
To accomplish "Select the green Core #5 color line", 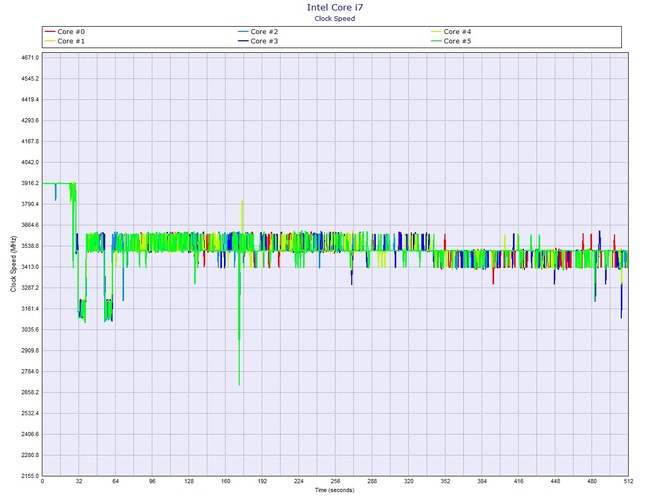I will point(436,41).
